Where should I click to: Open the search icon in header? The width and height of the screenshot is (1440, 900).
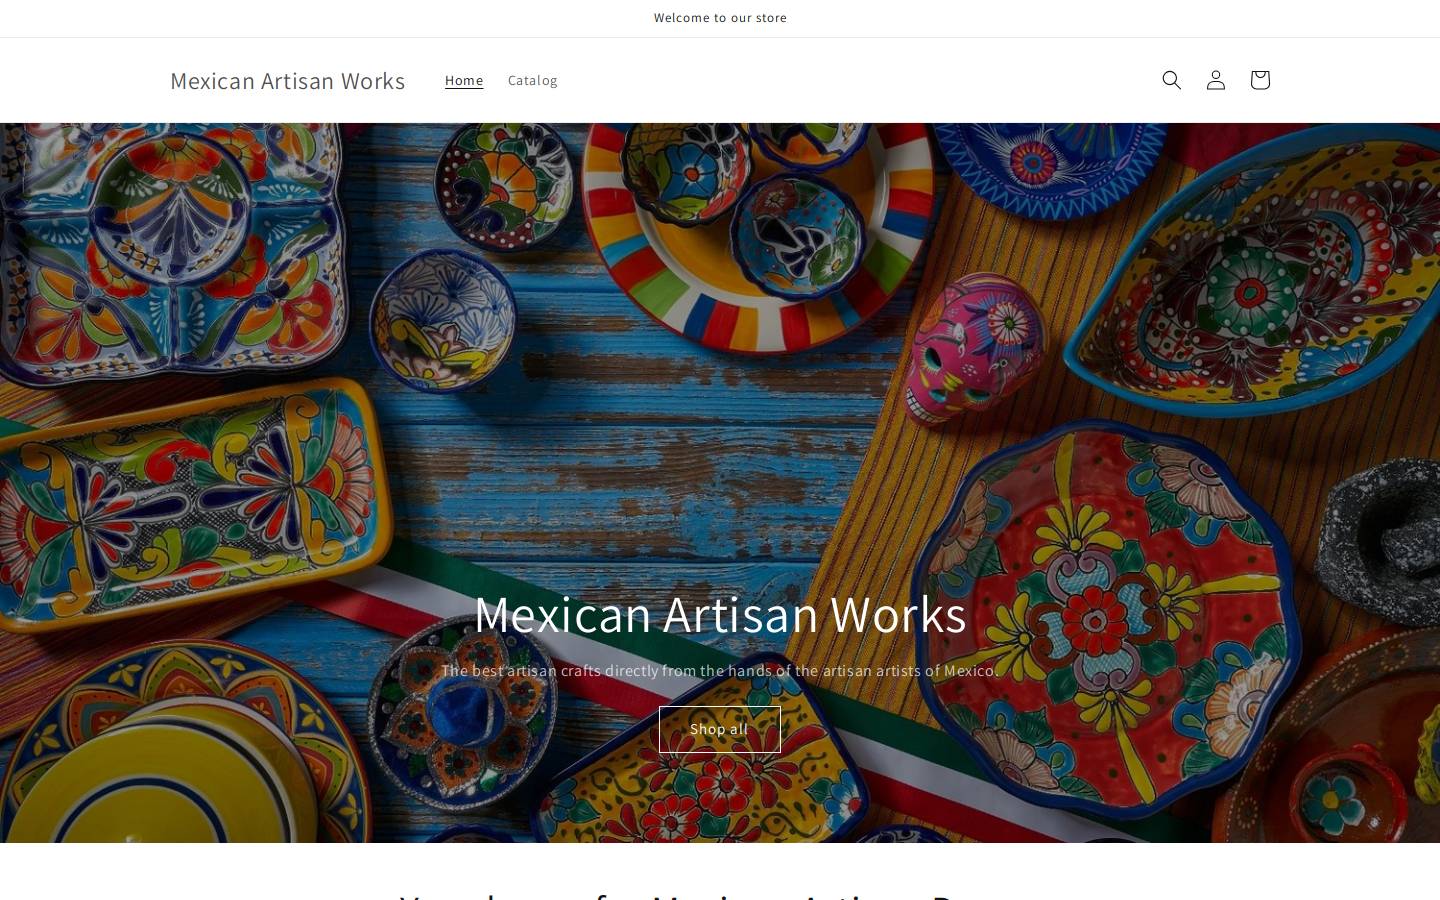[1171, 80]
